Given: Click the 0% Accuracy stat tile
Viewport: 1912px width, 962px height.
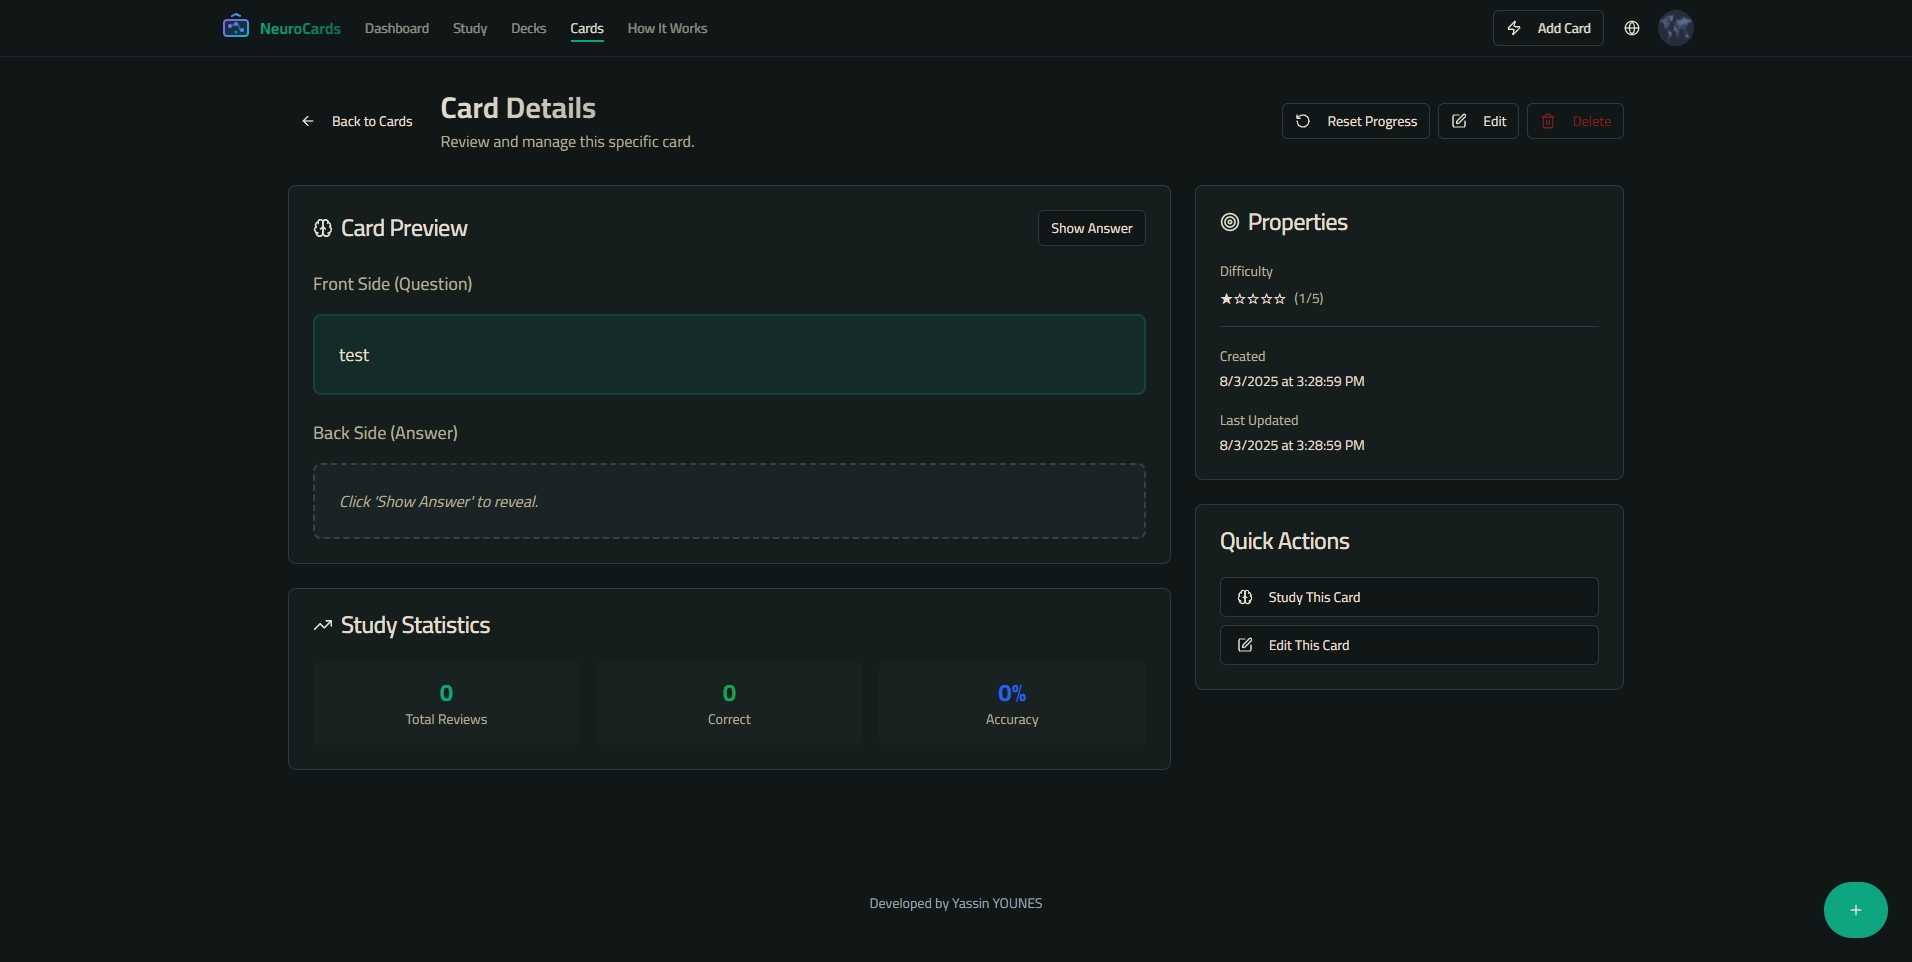Looking at the screenshot, I should tap(1012, 703).
